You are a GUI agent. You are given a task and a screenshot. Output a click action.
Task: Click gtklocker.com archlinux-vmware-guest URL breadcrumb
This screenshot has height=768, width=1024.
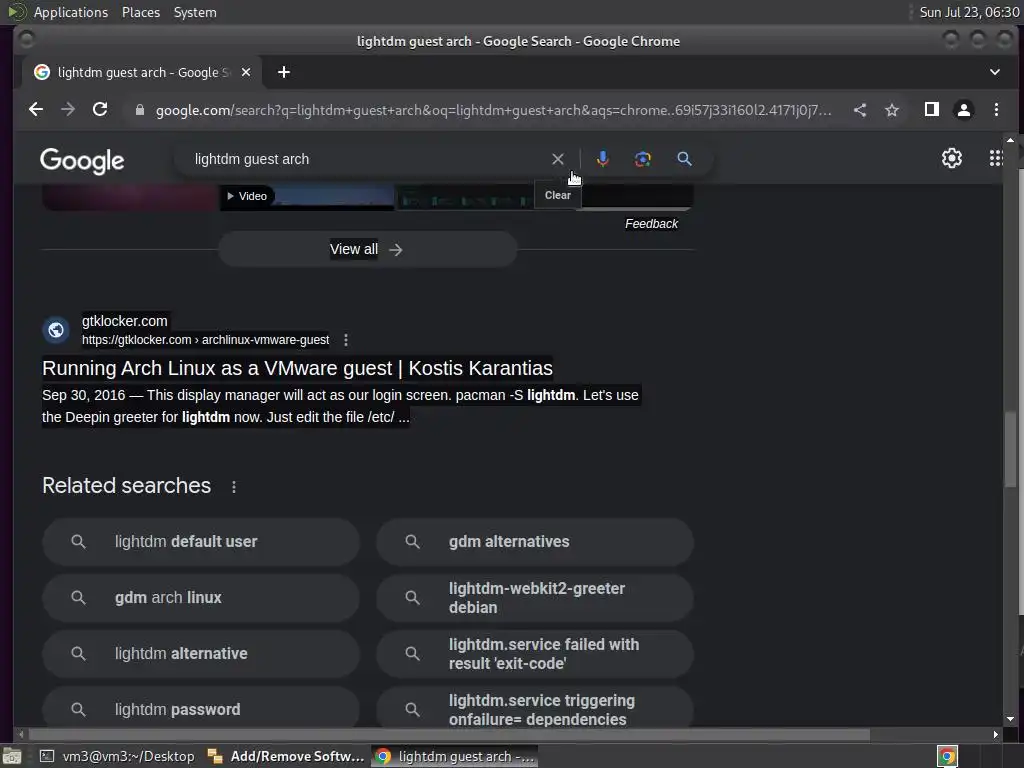[x=205, y=340]
